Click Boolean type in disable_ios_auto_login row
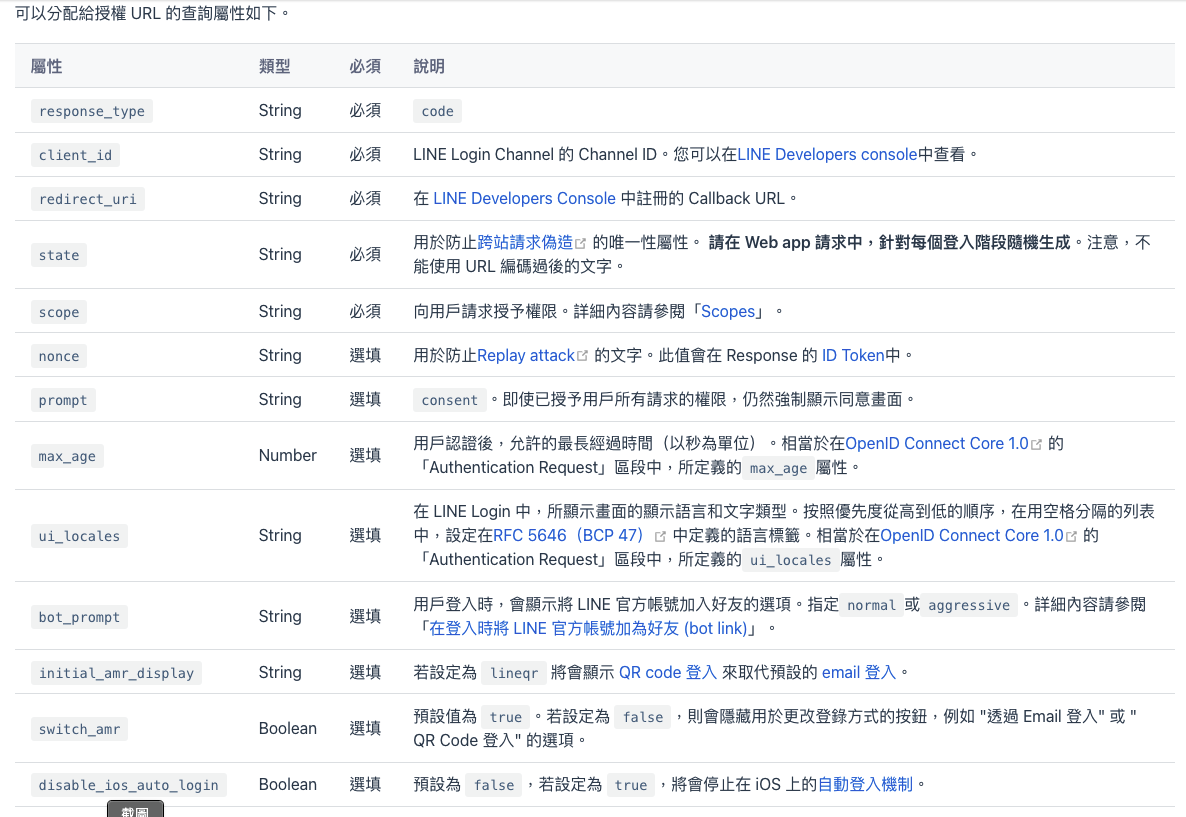Viewport: 1186px width, 817px height. 287,784
